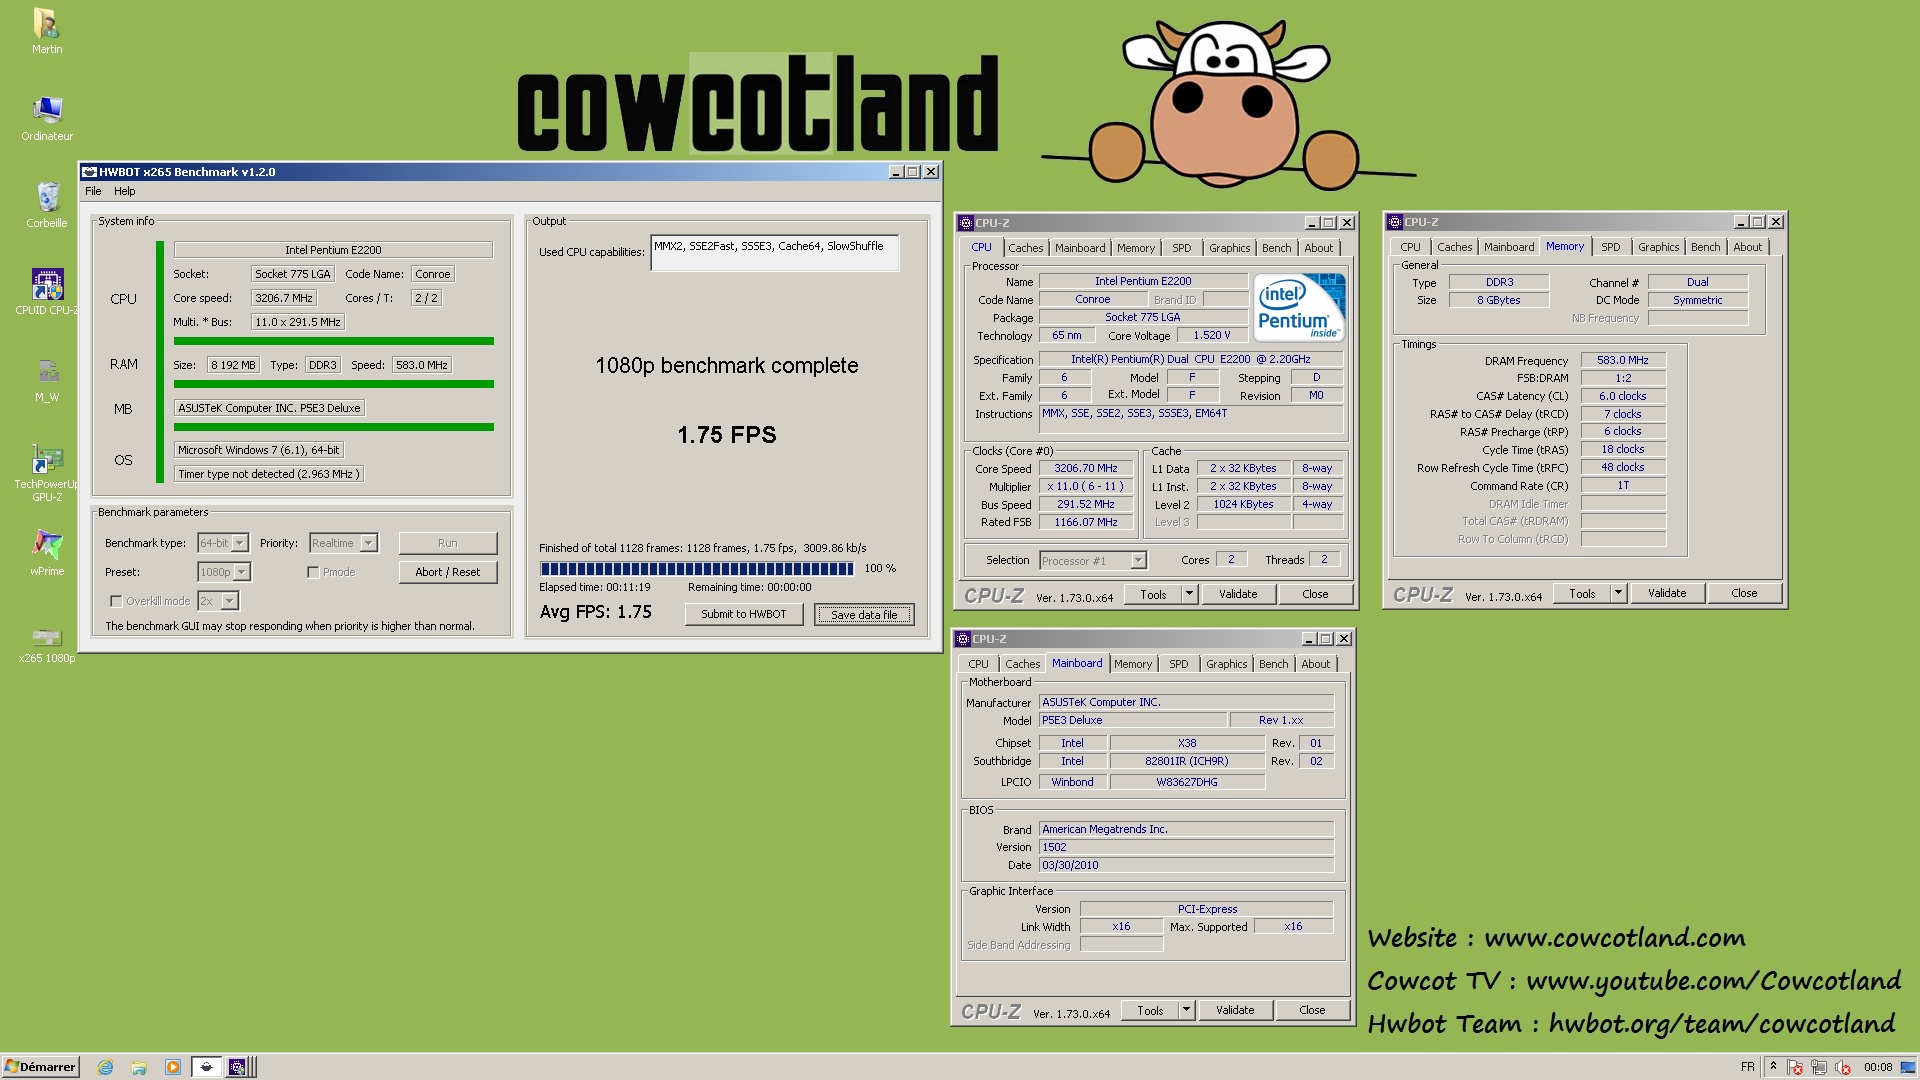Click Validate in CPU-Z CPU window
1920x1080 pixels.
[1238, 594]
